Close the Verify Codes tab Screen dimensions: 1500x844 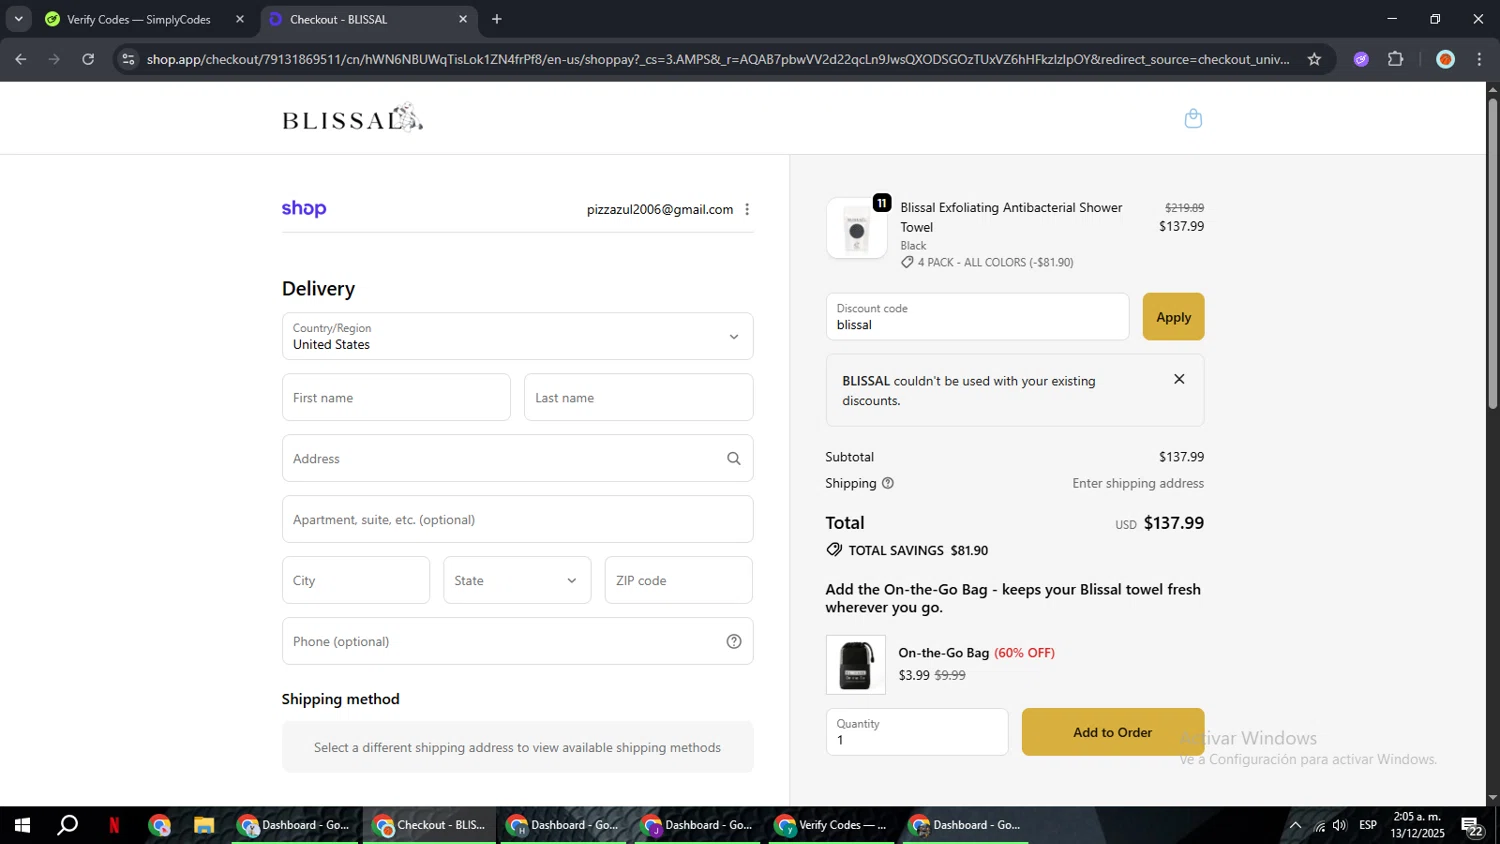[240, 19]
